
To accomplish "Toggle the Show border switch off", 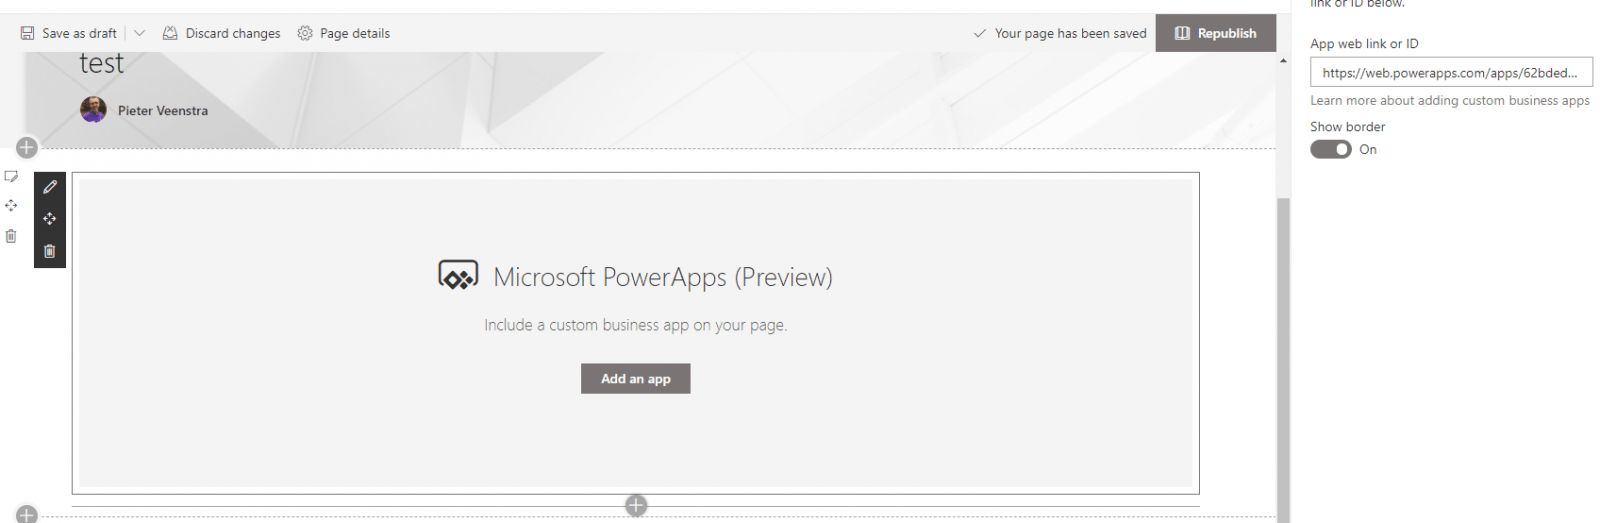I will (1331, 149).
